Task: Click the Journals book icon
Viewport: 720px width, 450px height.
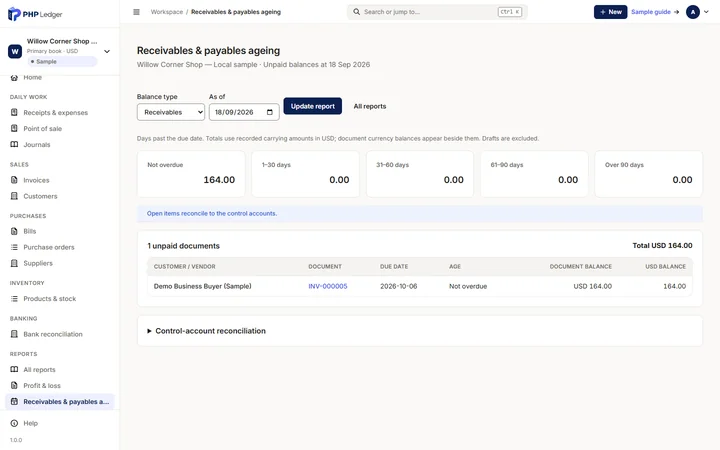Action: click(14, 144)
